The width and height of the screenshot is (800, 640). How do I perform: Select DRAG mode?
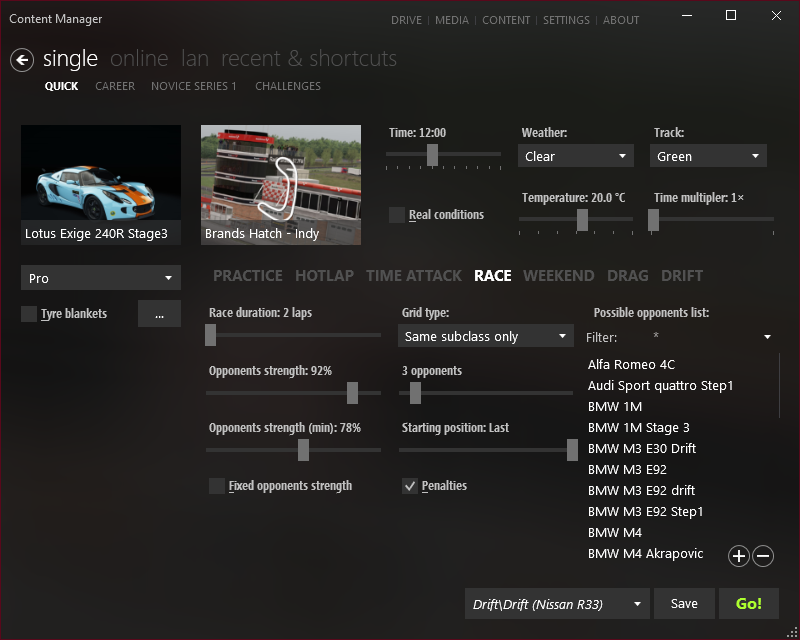coord(628,276)
